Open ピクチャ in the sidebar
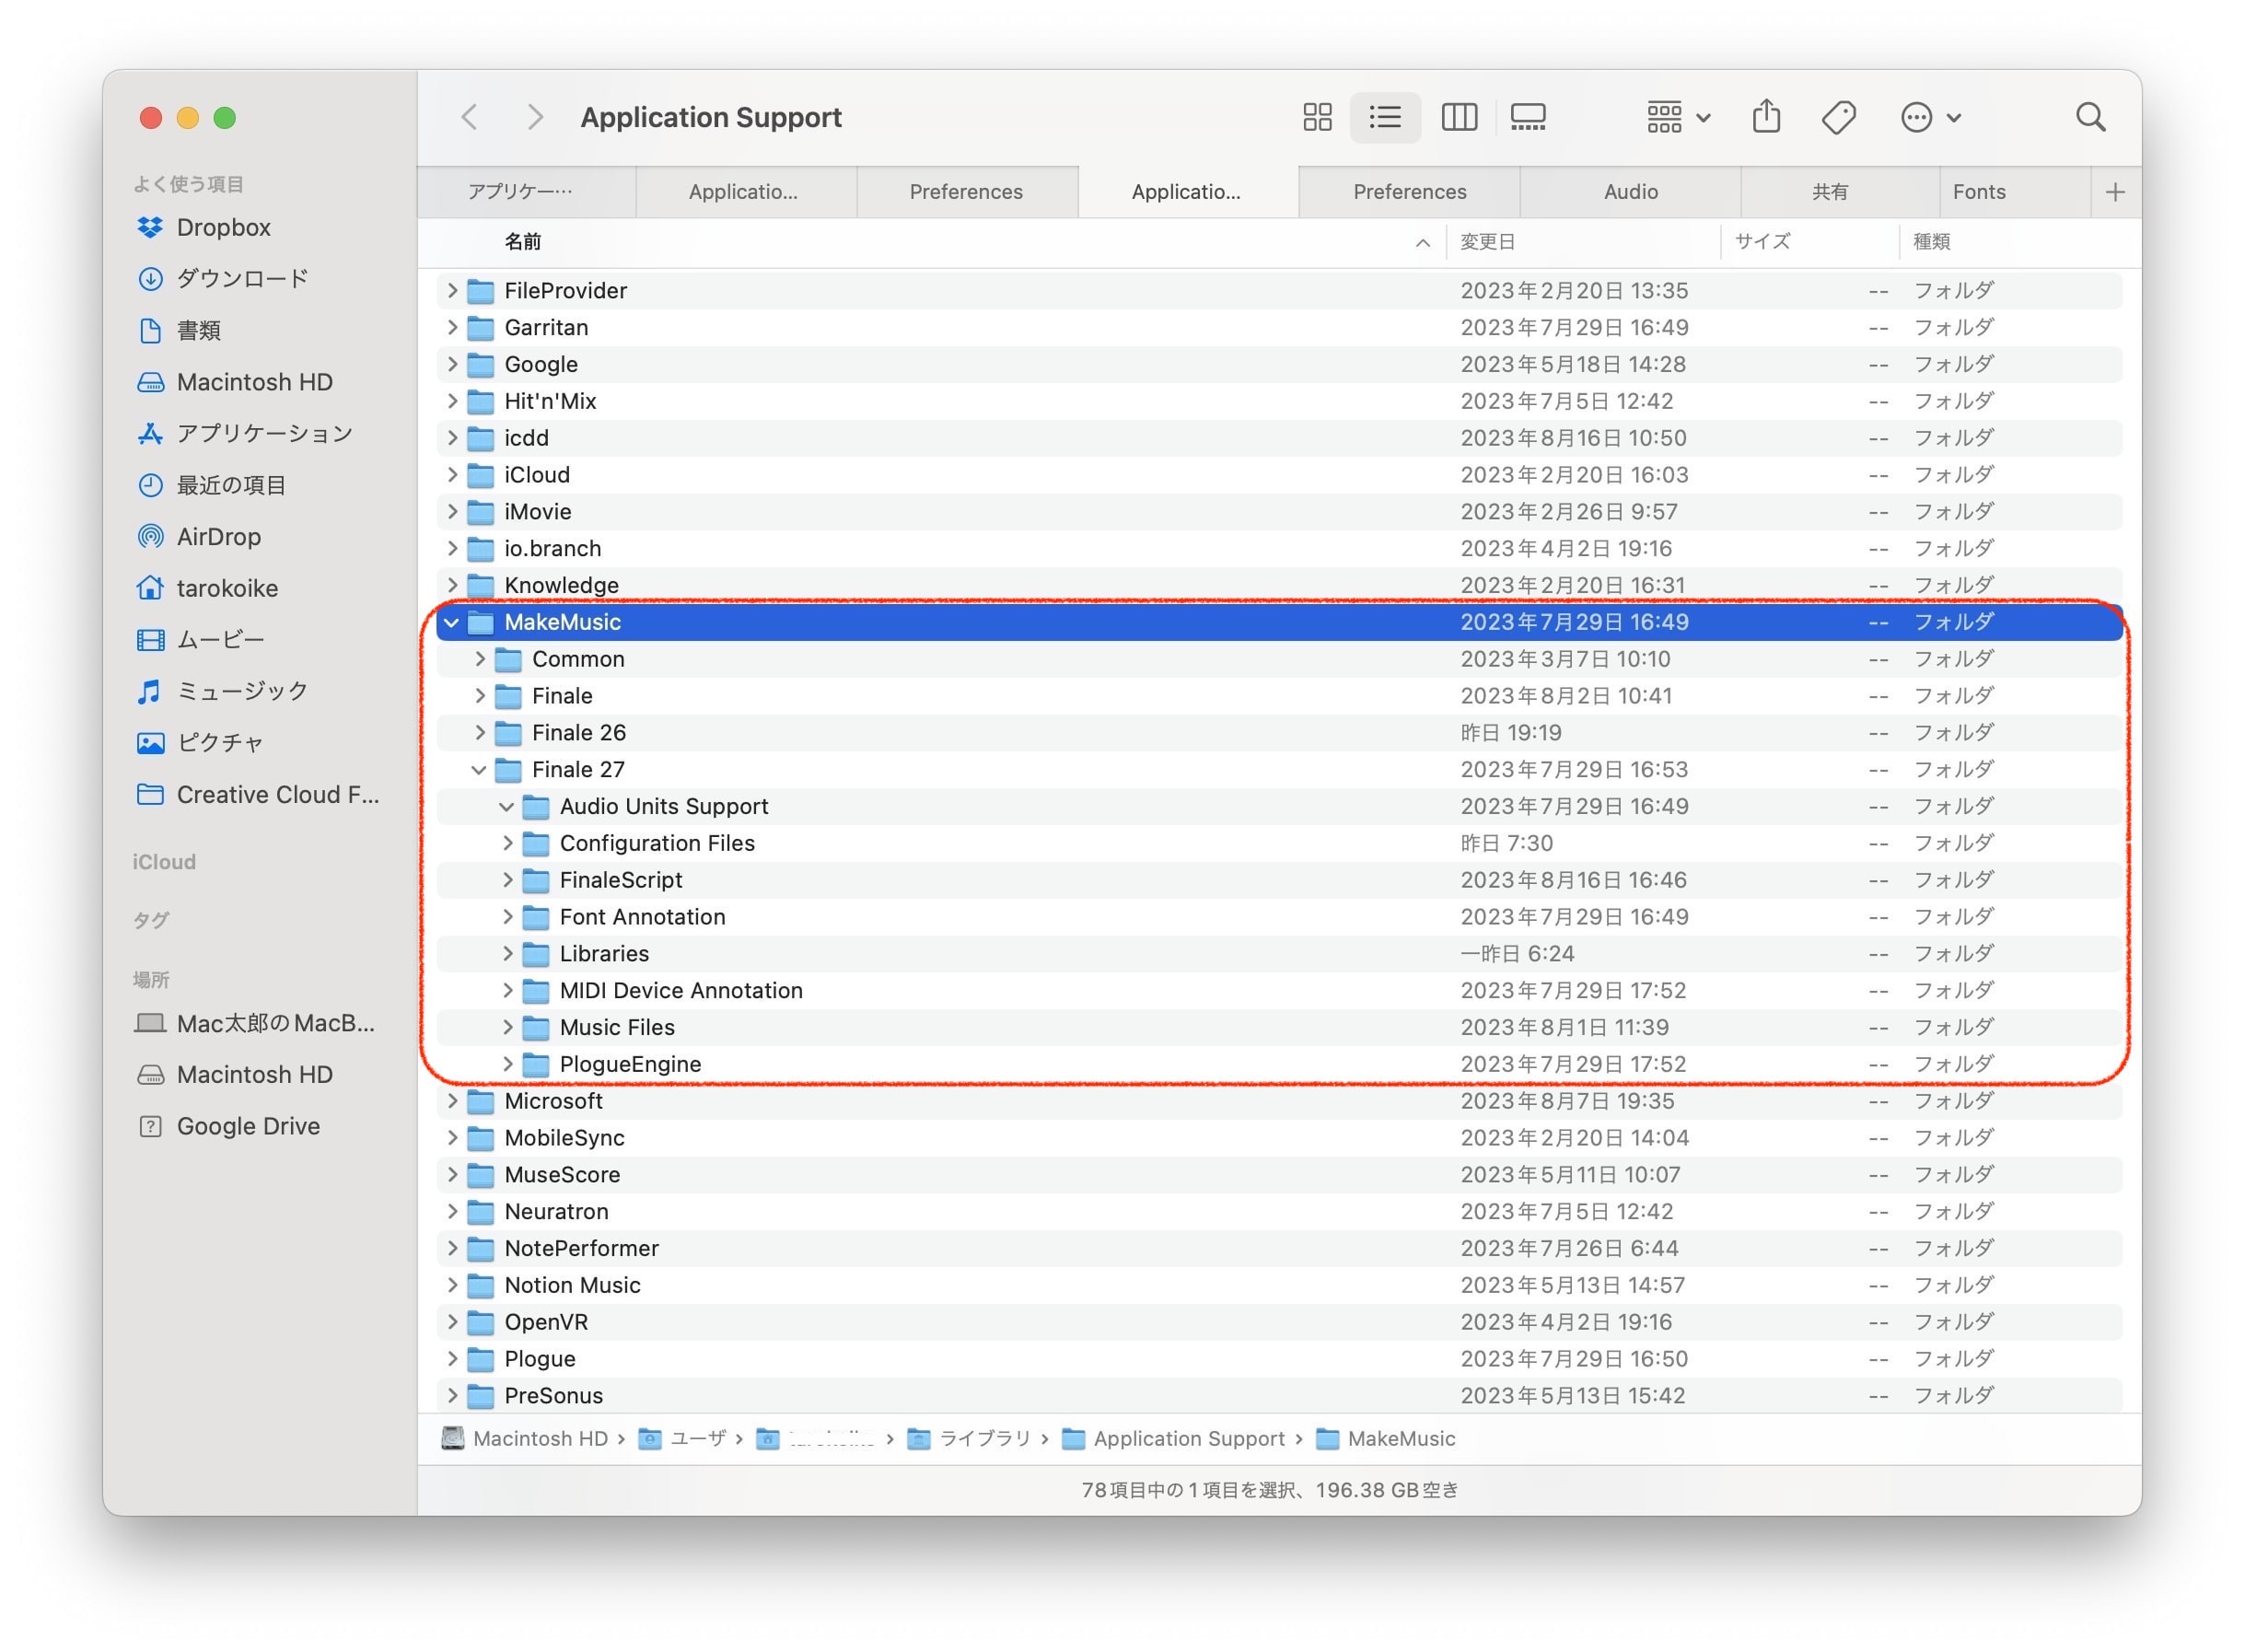The height and width of the screenshot is (1652, 2245). tap(220, 743)
